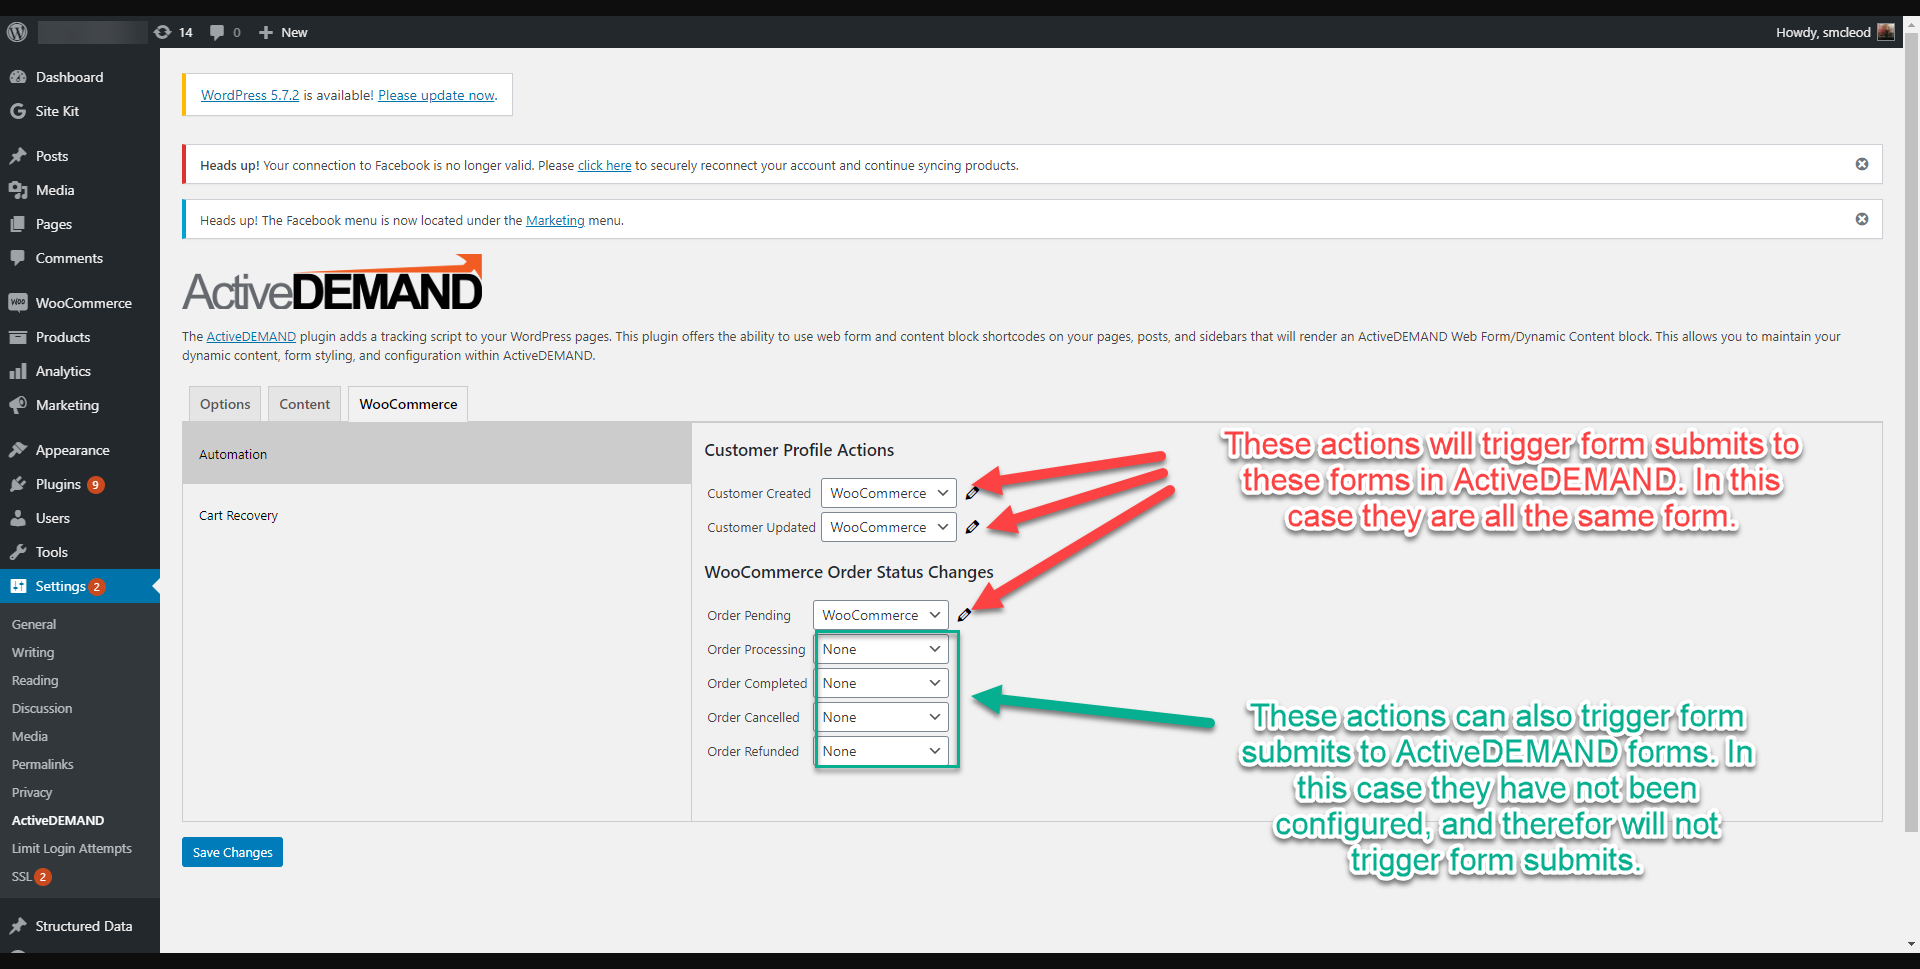Edit the Customer Updated form with pencil icon
The height and width of the screenshot is (969, 1920).
[x=972, y=527]
